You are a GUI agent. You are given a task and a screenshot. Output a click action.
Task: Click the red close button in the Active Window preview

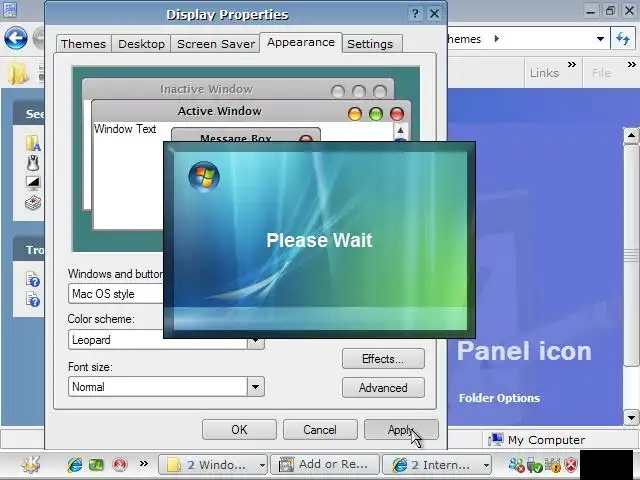(397, 113)
